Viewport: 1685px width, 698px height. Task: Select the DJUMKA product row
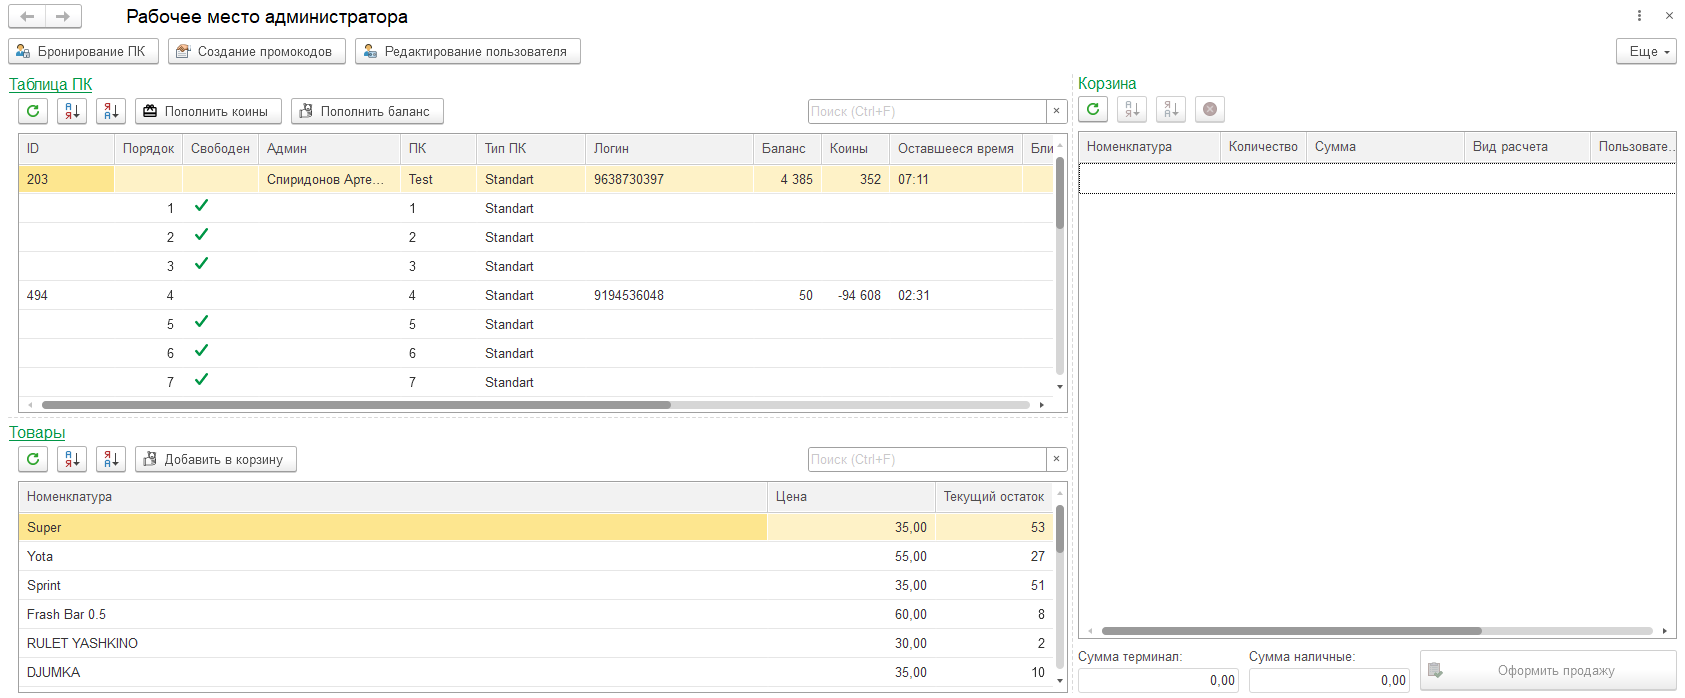[536, 672]
